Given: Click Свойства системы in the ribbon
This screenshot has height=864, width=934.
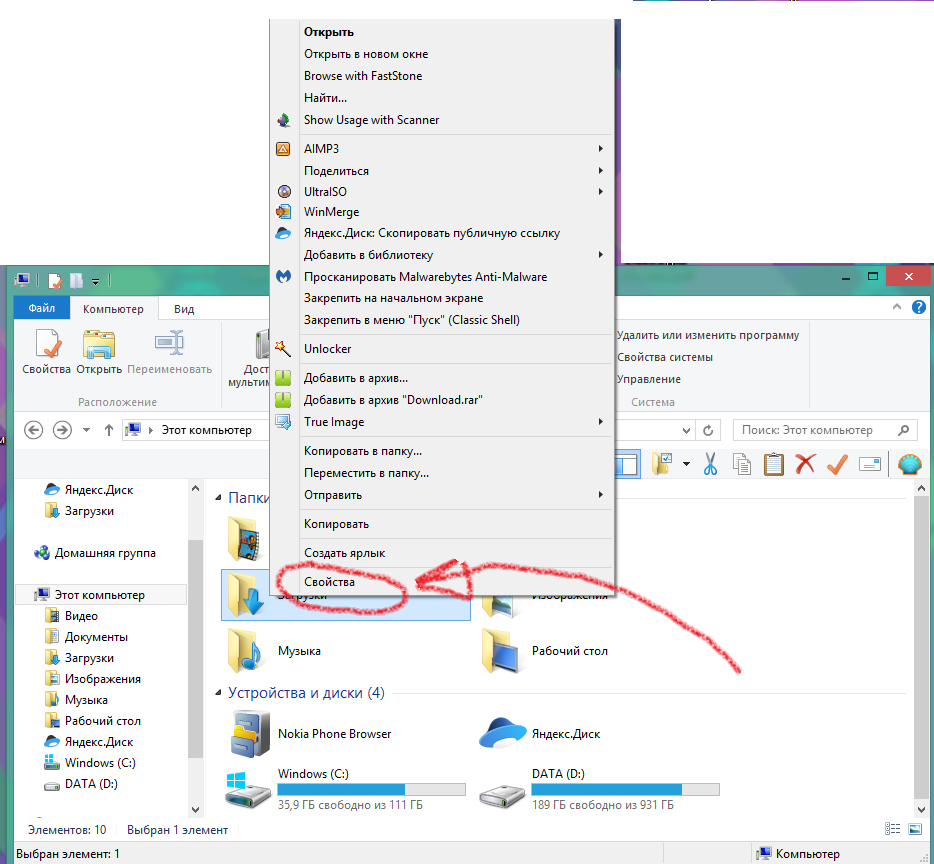Looking at the screenshot, I should pos(664,357).
